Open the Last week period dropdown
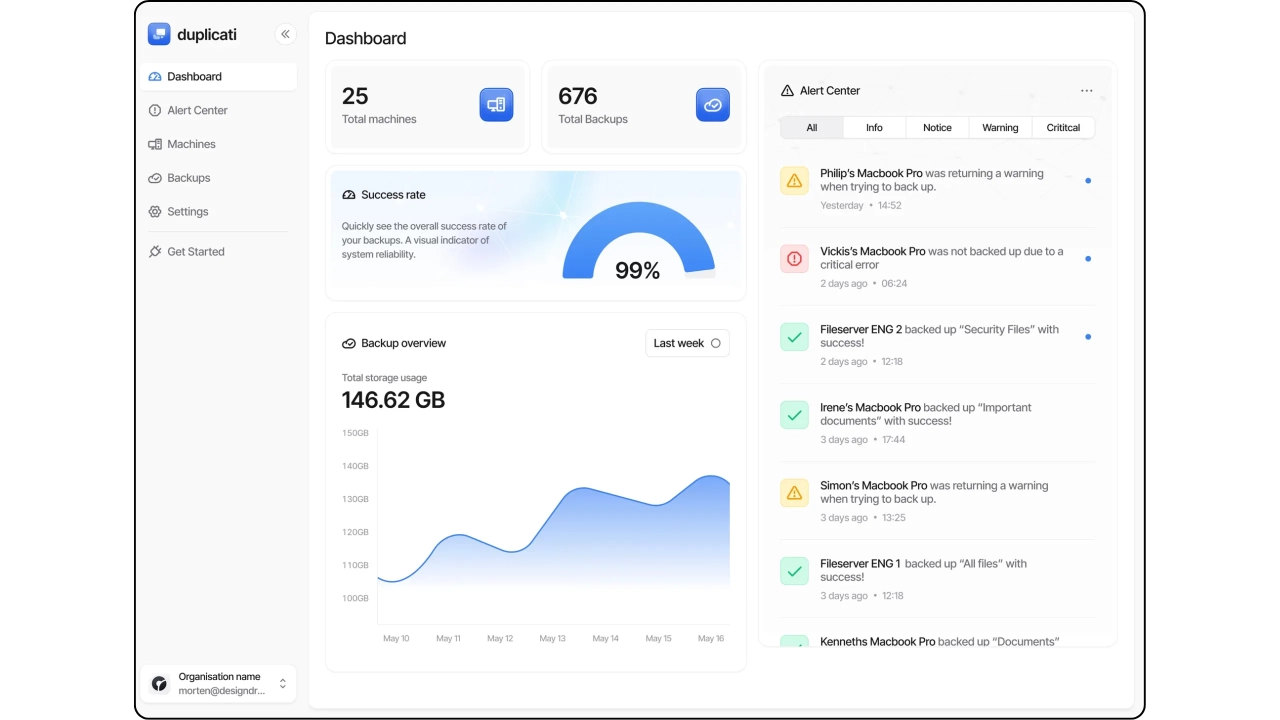 point(687,343)
